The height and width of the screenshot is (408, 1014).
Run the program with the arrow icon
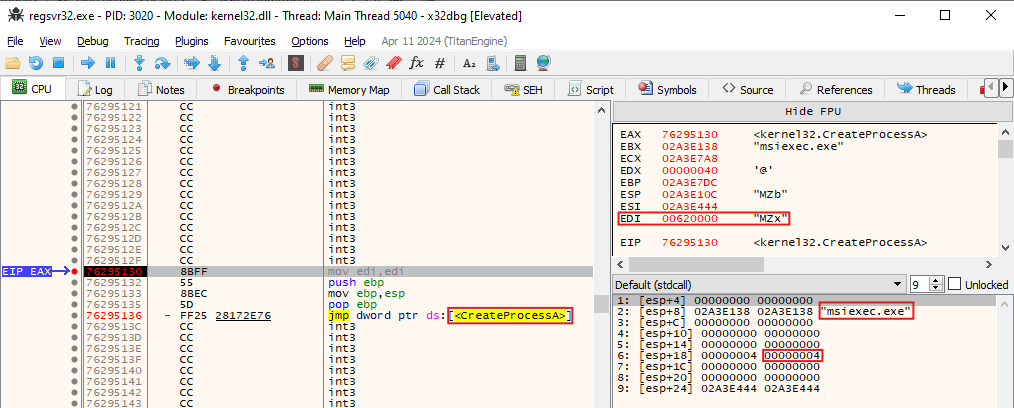tap(88, 63)
